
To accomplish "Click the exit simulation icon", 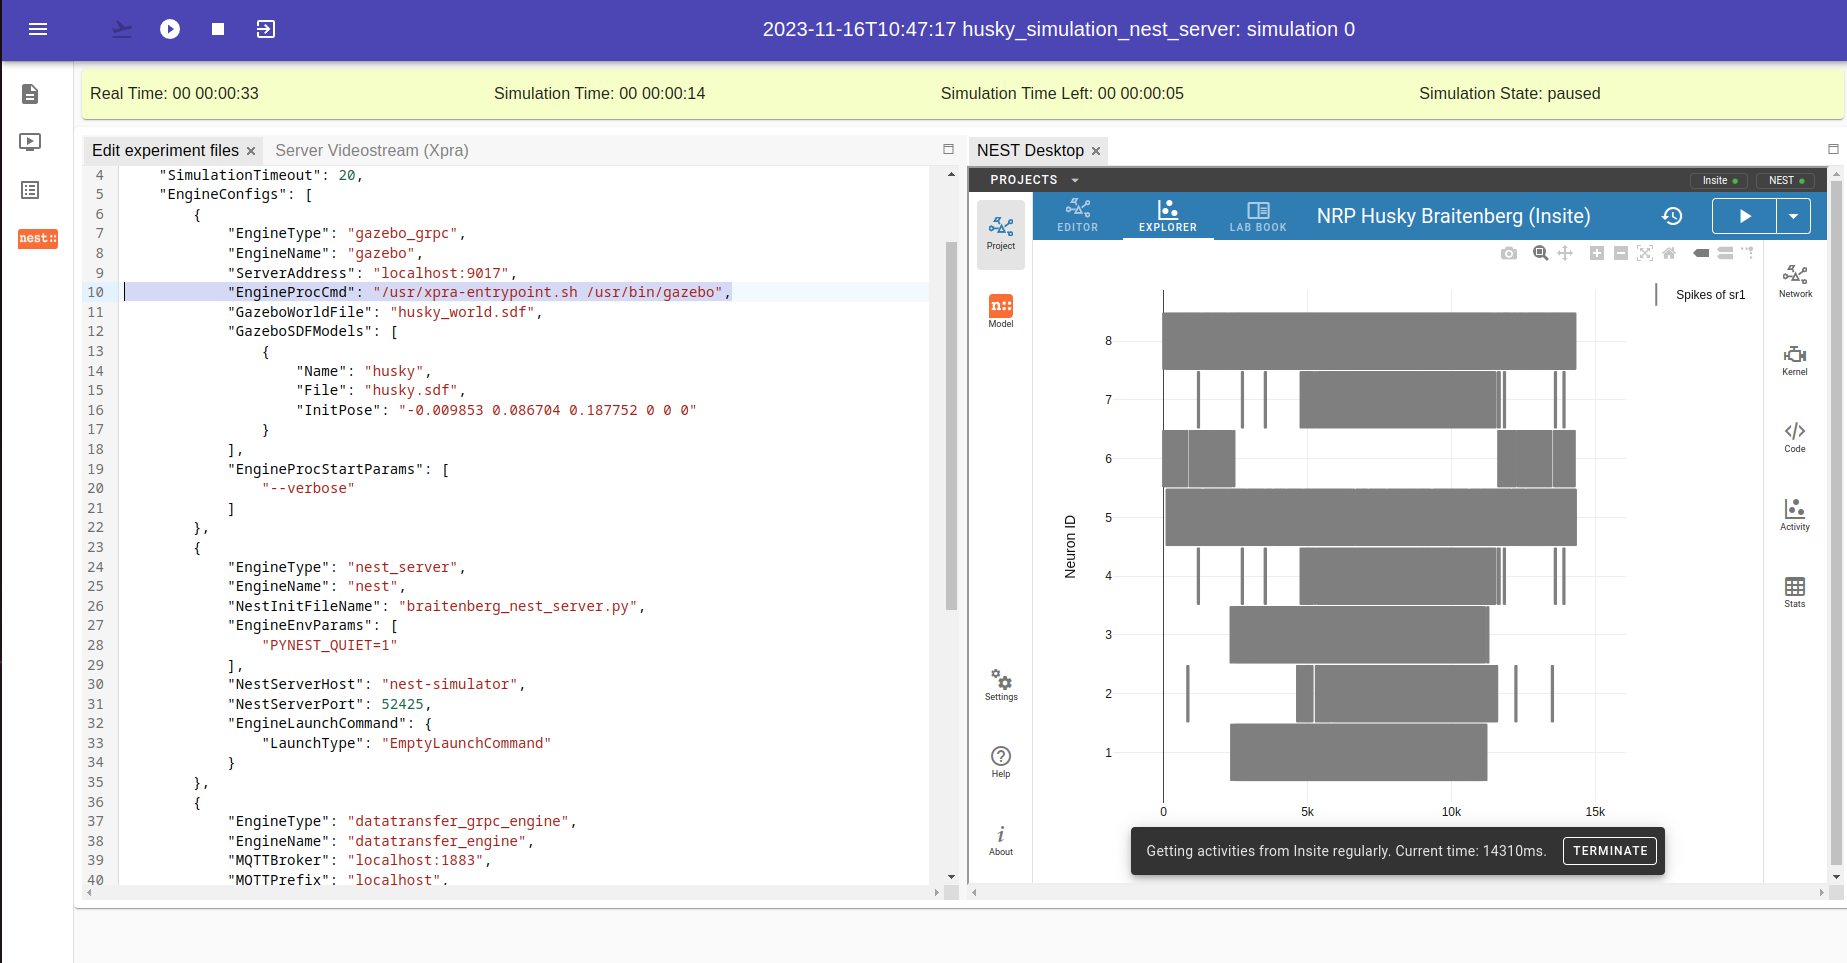I will (266, 29).
